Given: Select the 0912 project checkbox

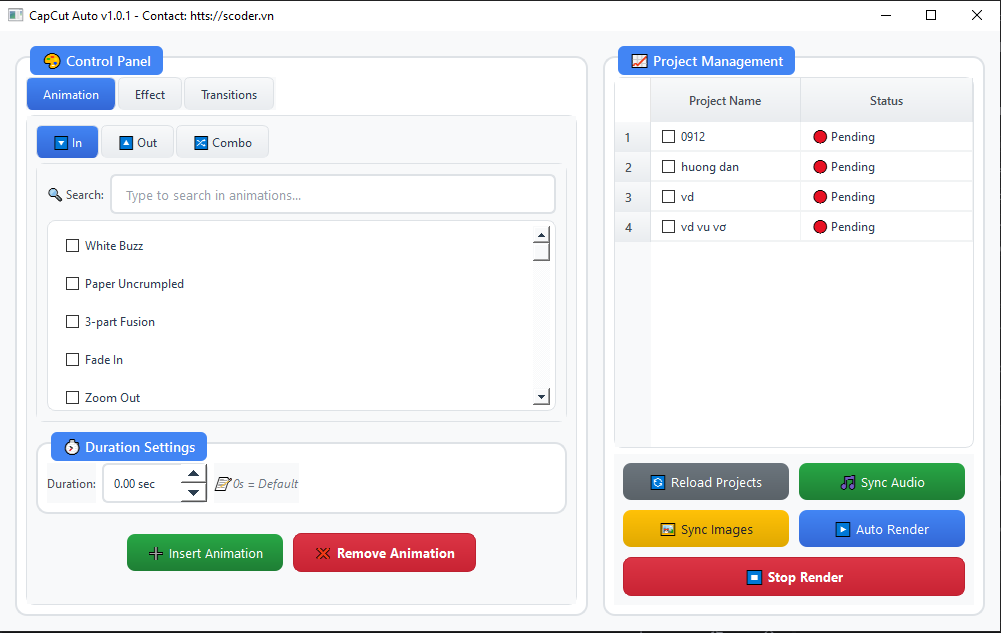Looking at the screenshot, I should click(668, 137).
